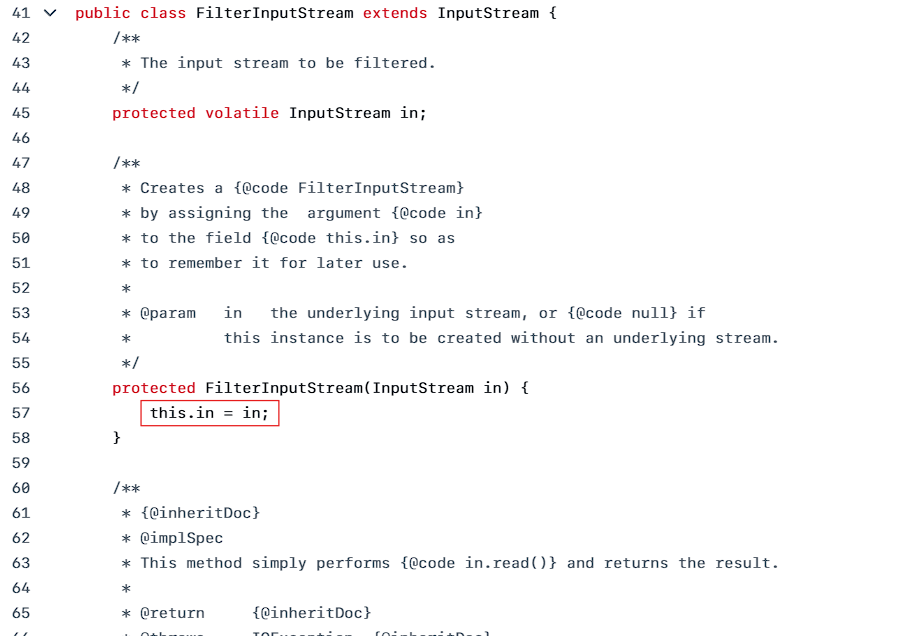
Task: Click the '@return' Javadoc tag
Action: [x=172, y=613]
